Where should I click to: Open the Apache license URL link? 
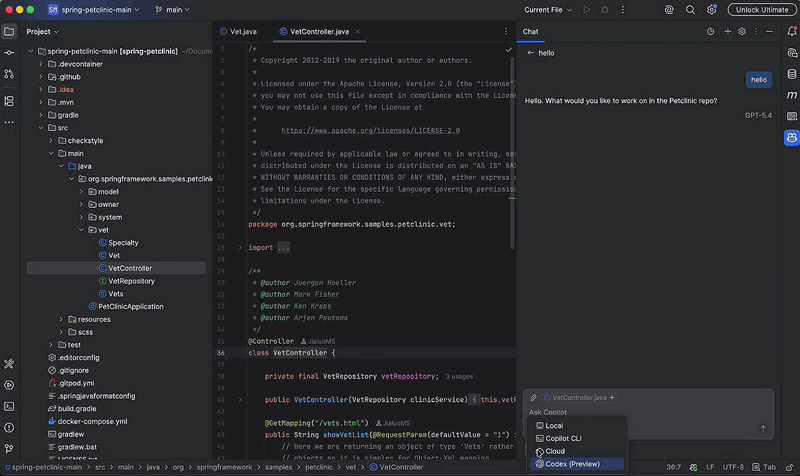click(x=370, y=131)
